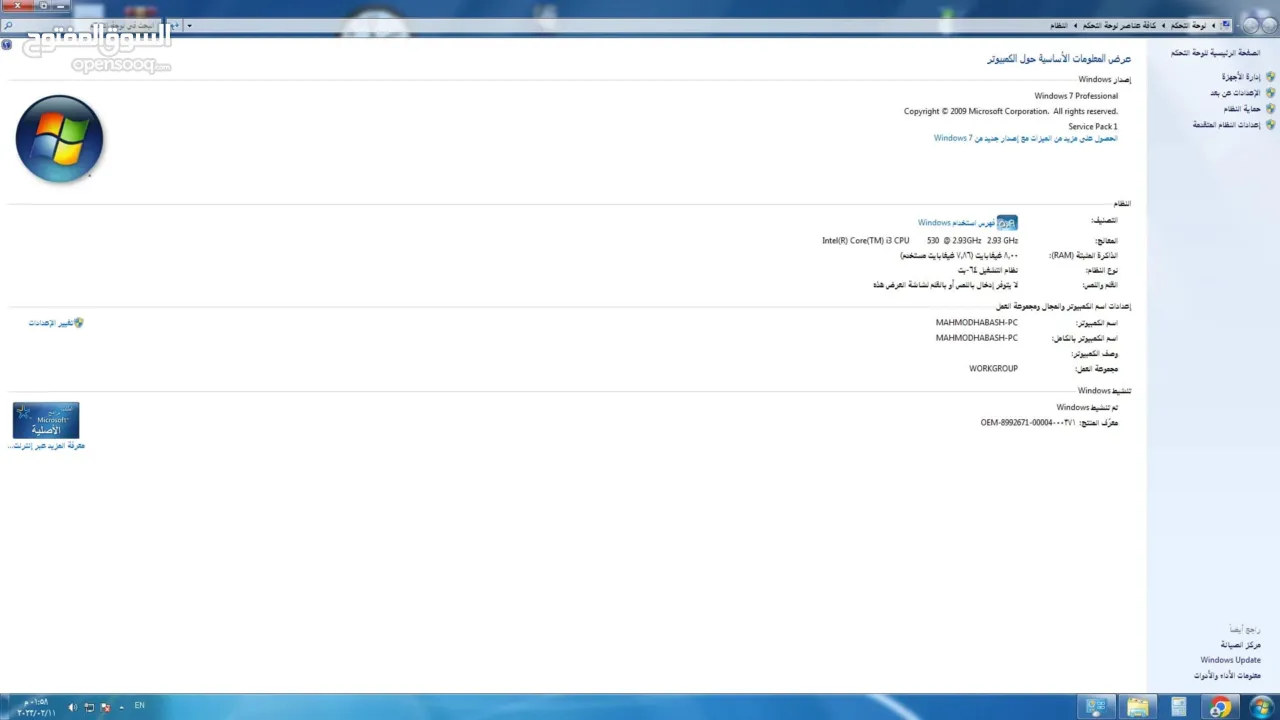This screenshot has width=1280, height=720.
Task: Click the Genuine Microsoft software badge
Action: point(46,421)
